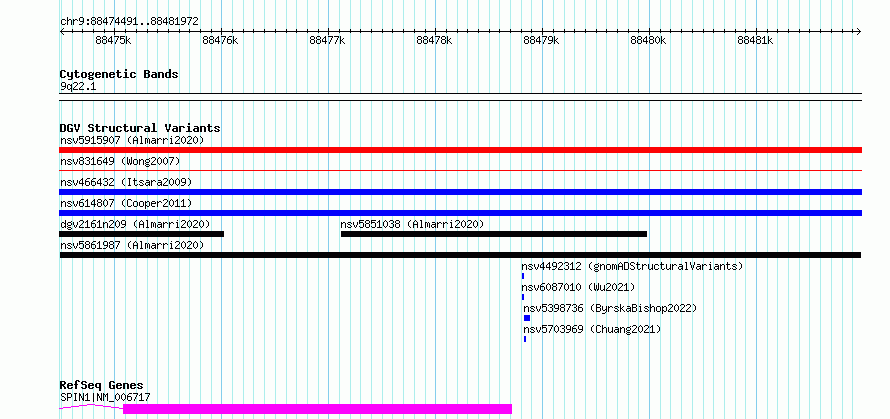Click the ruler's left-pointing arrow end
890x419 pixels.
63,31
